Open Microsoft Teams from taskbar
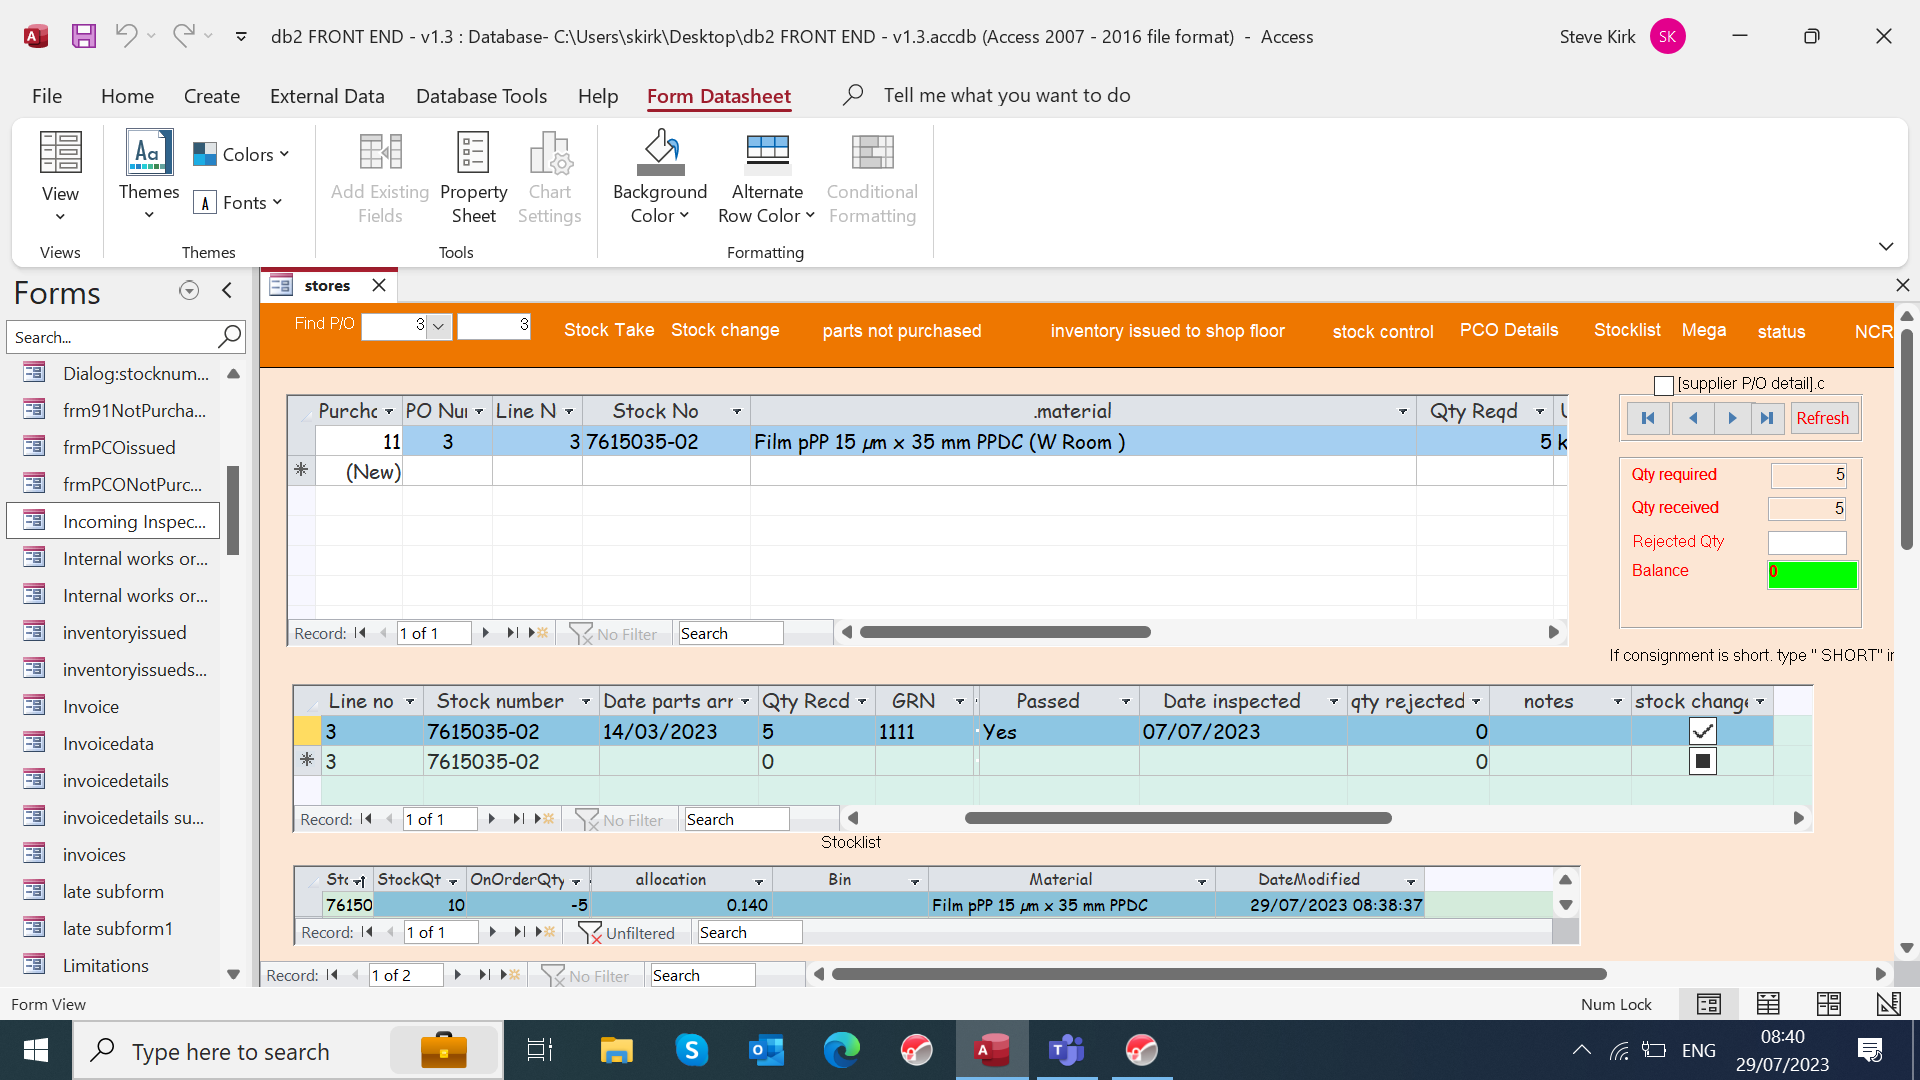 (1066, 1051)
